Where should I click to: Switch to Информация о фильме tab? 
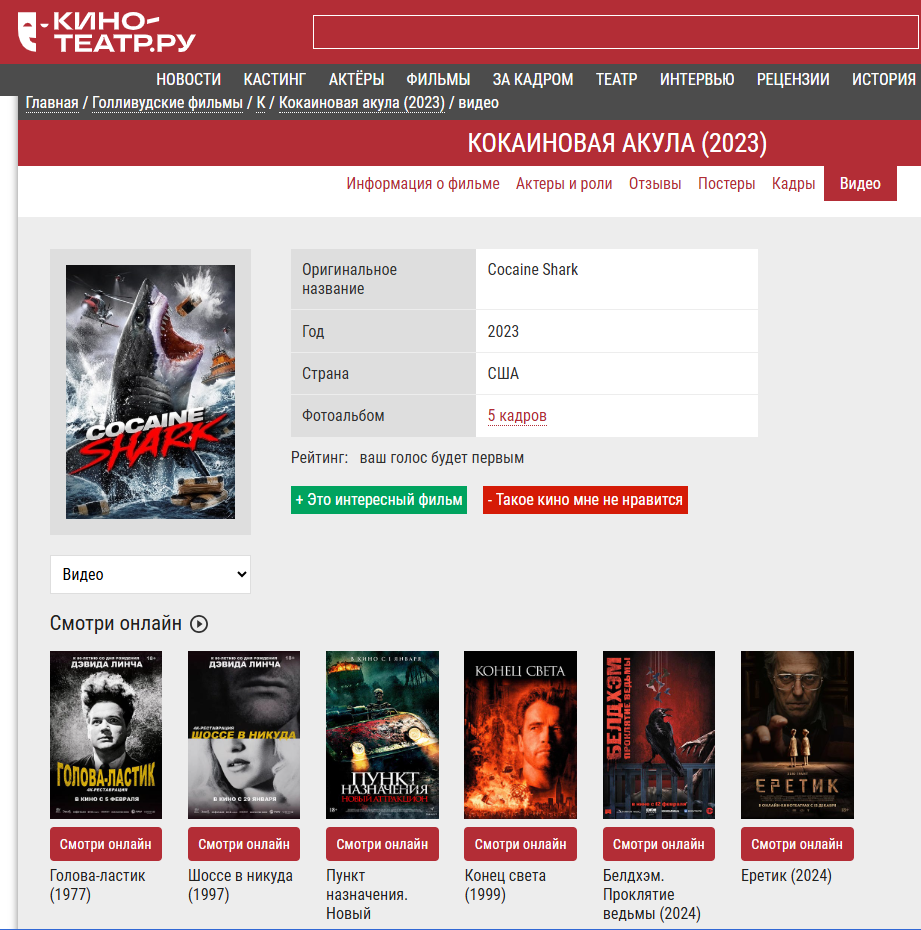pyautogui.click(x=423, y=184)
